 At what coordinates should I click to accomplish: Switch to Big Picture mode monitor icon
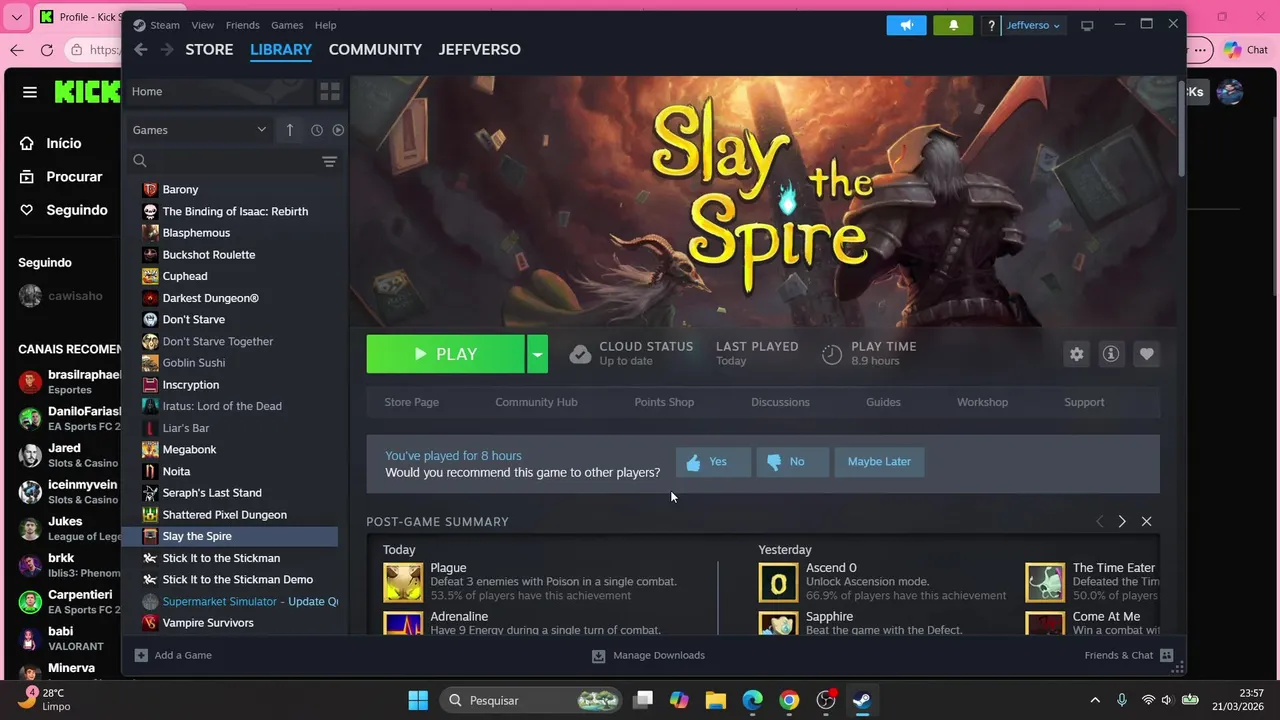(x=1087, y=25)
